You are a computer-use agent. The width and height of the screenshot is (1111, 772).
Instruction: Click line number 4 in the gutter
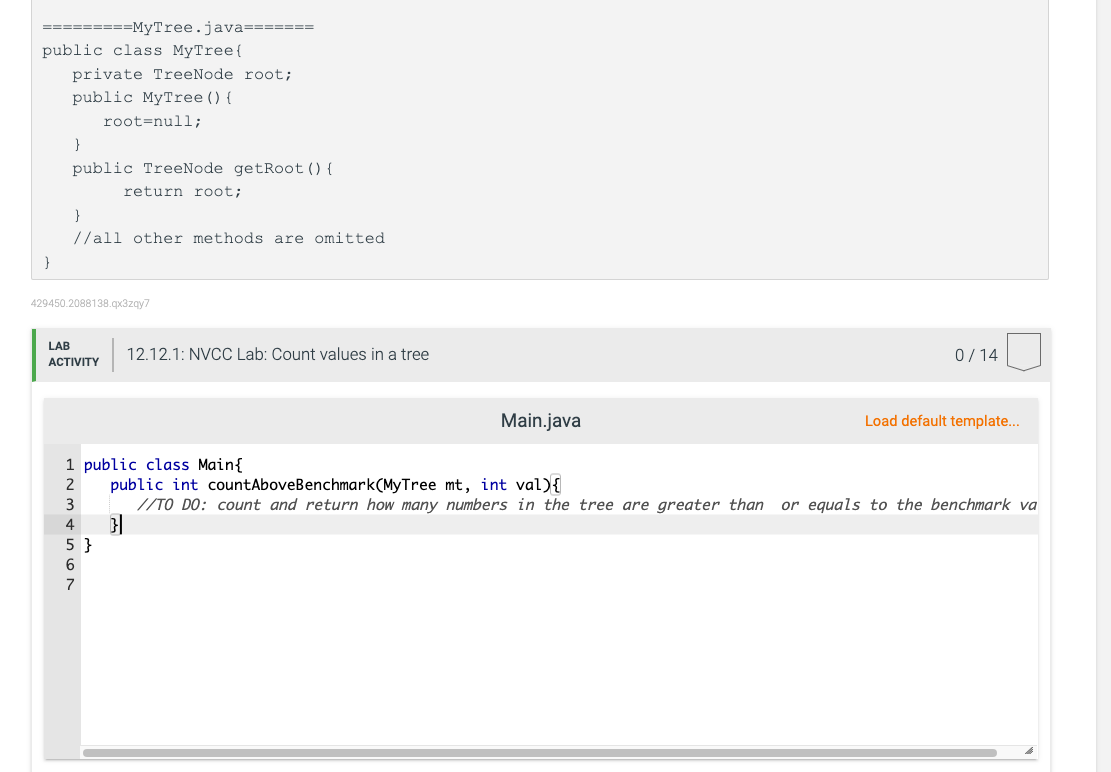[68, 524]
